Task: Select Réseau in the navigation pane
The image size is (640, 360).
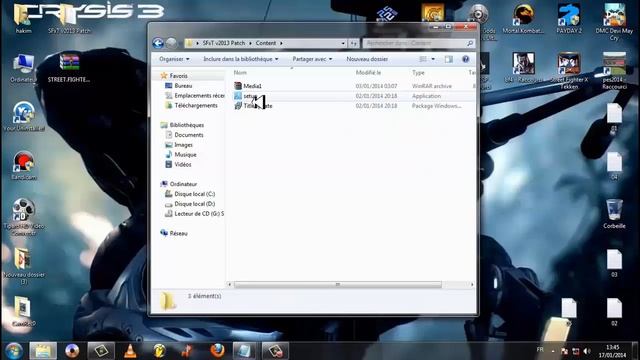Action: point(178,233)
